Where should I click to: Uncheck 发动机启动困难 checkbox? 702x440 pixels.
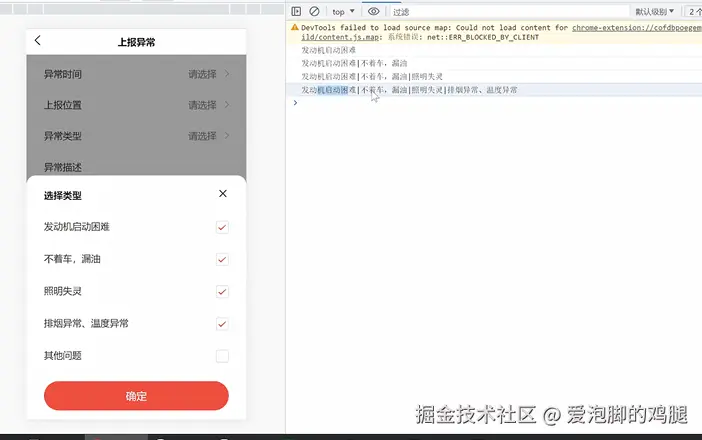point(222,227)
